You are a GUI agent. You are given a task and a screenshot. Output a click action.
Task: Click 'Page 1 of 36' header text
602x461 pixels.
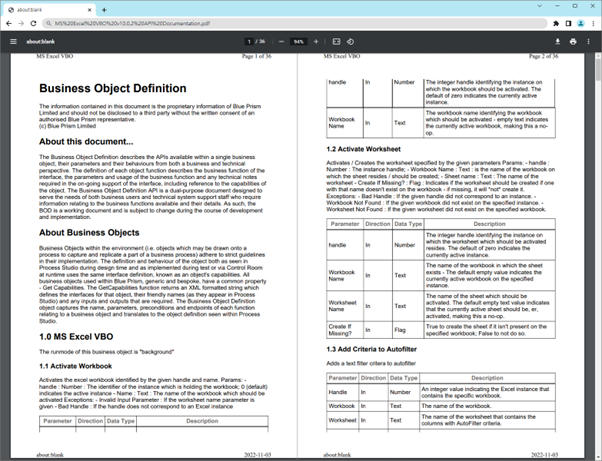tap(256, 56)
